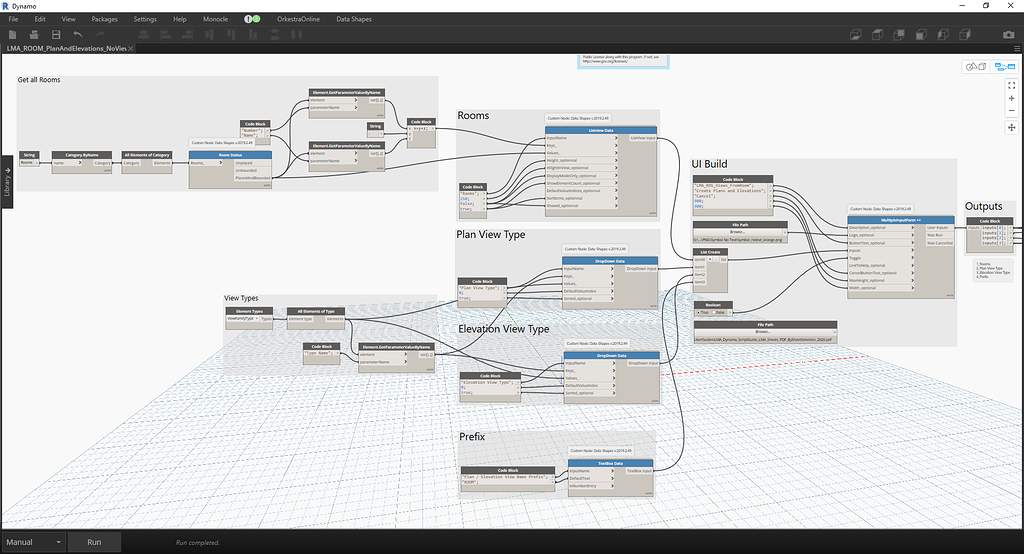
Task: Open the Data Shapes menu
Action: click(x=354, y=19)
